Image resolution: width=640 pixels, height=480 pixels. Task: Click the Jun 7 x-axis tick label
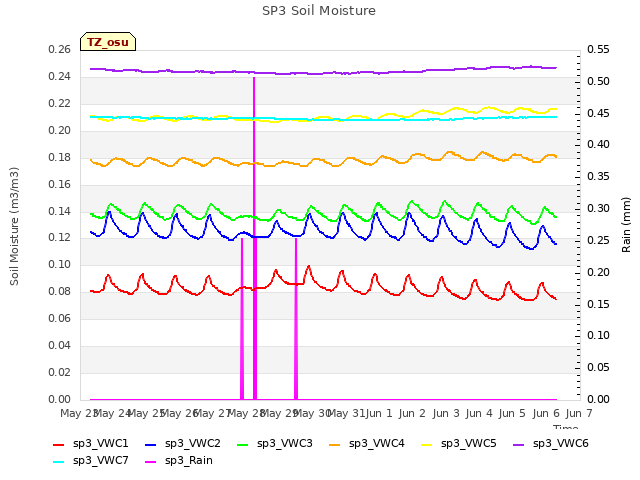(x=579, y=413)
